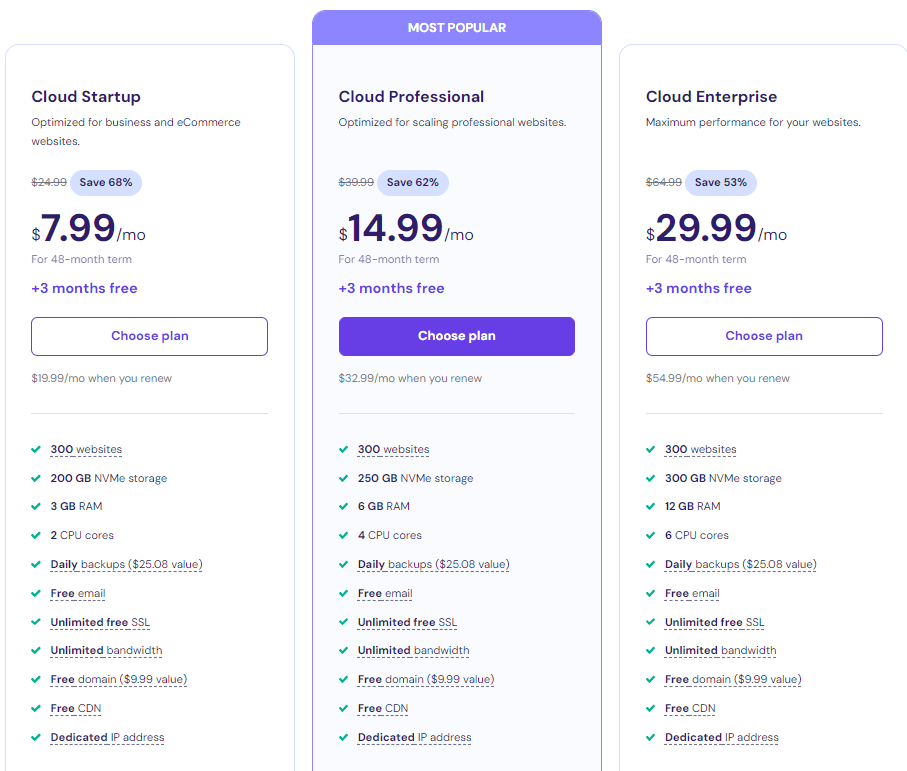The width and height of the screenshot is (907, 771).
Task: Open Unlimited bandwidth info in Cloud Startup
Action: click(106, 651)
